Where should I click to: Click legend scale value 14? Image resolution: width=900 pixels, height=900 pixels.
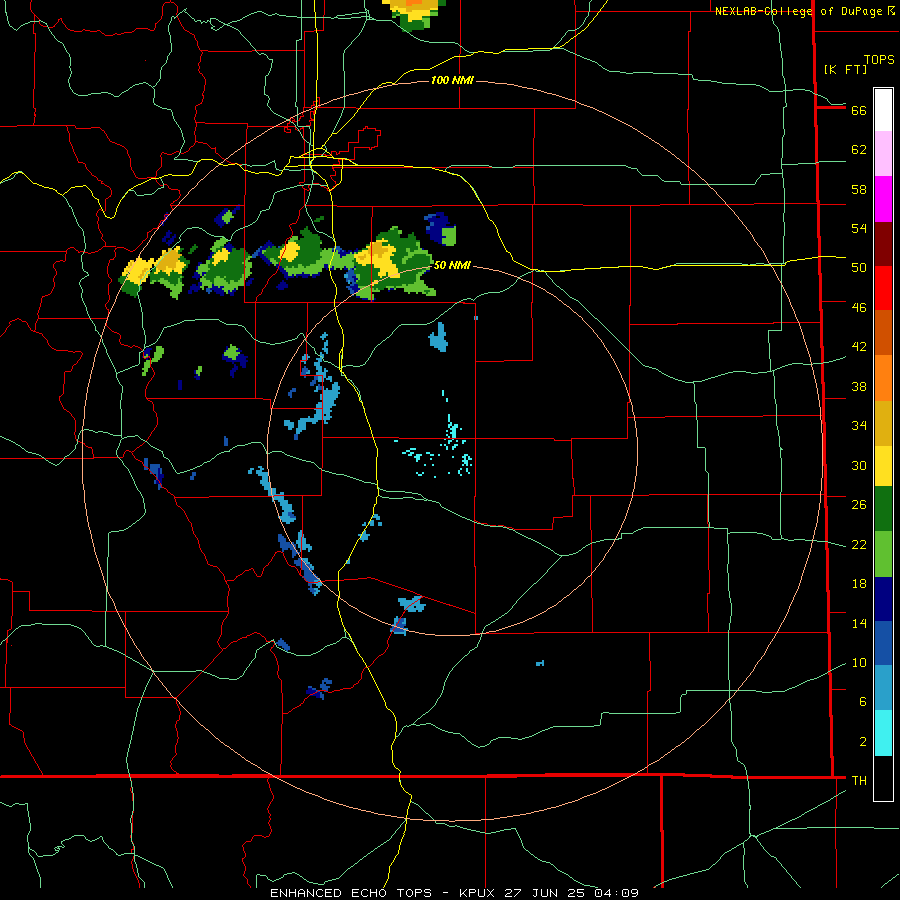point(859,623)
